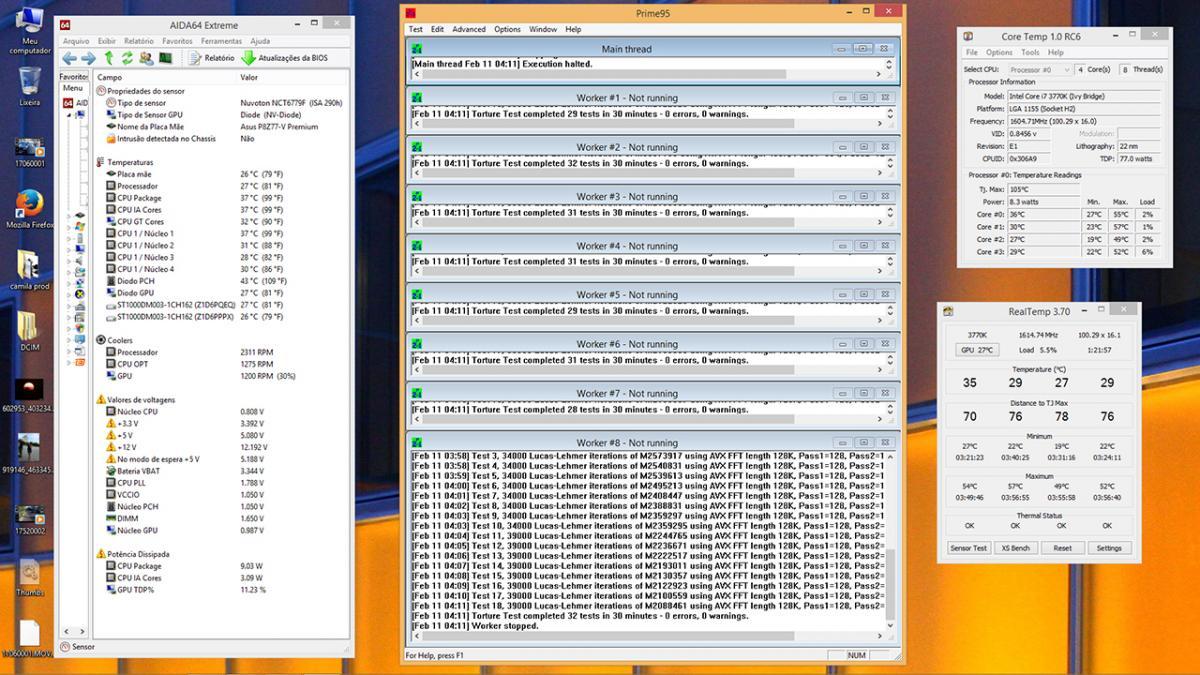1200x675 pixels.
Task: Click Worker #8 horizontal scrollbar
Action: click(x=647, y=636)
